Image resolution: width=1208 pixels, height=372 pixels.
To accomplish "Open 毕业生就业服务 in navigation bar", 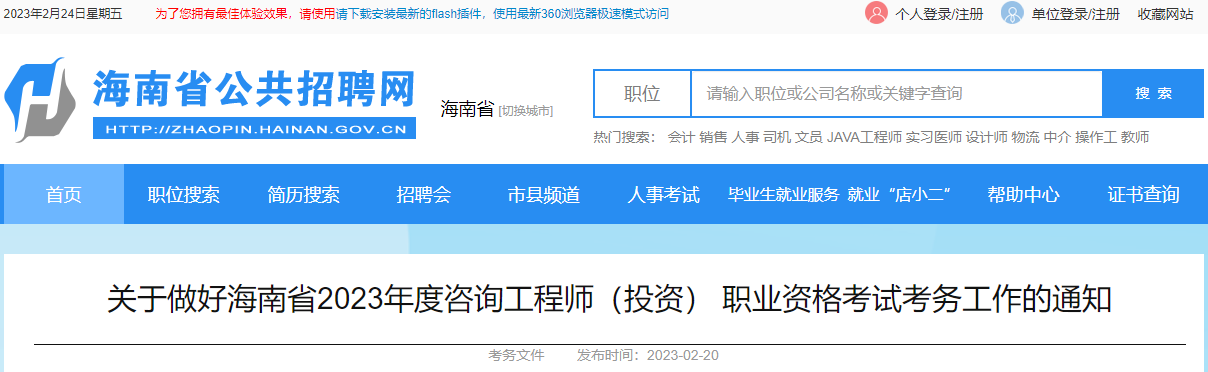I will click(783, 195).
